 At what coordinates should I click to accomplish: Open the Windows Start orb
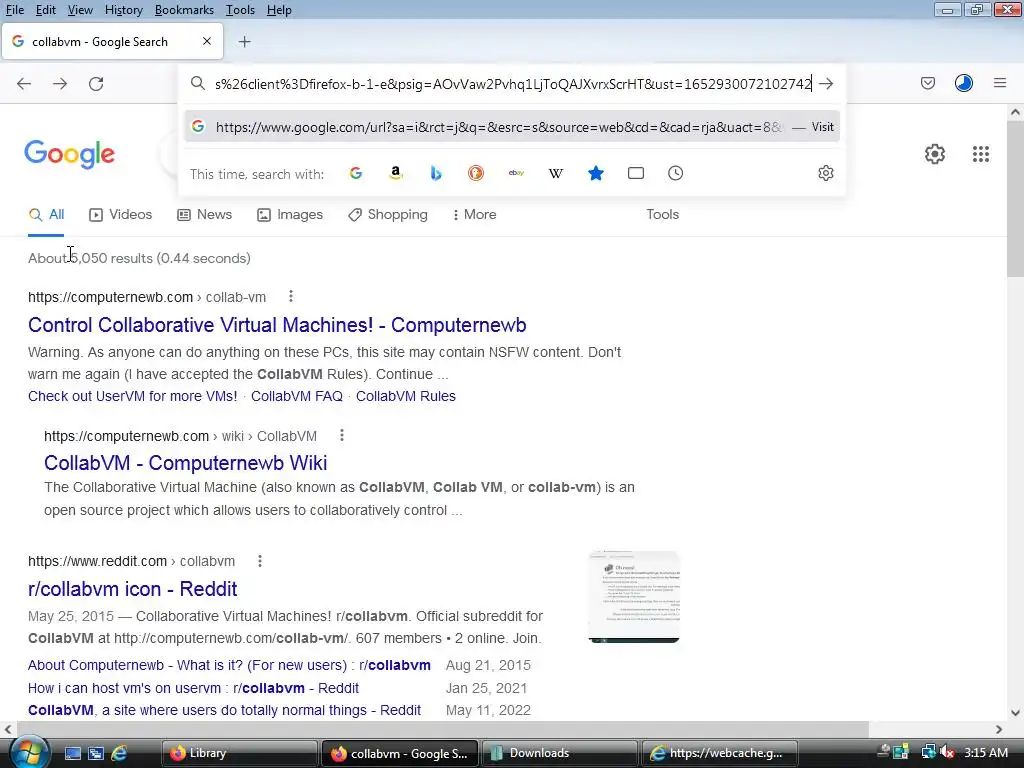[x=28, y=752]
